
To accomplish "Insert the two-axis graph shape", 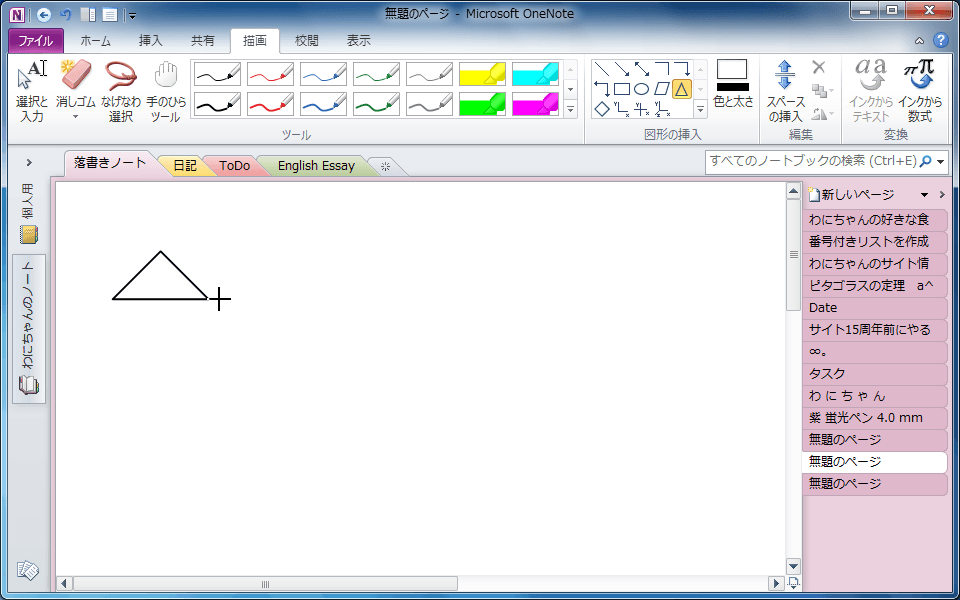I will tap(621, 109).
